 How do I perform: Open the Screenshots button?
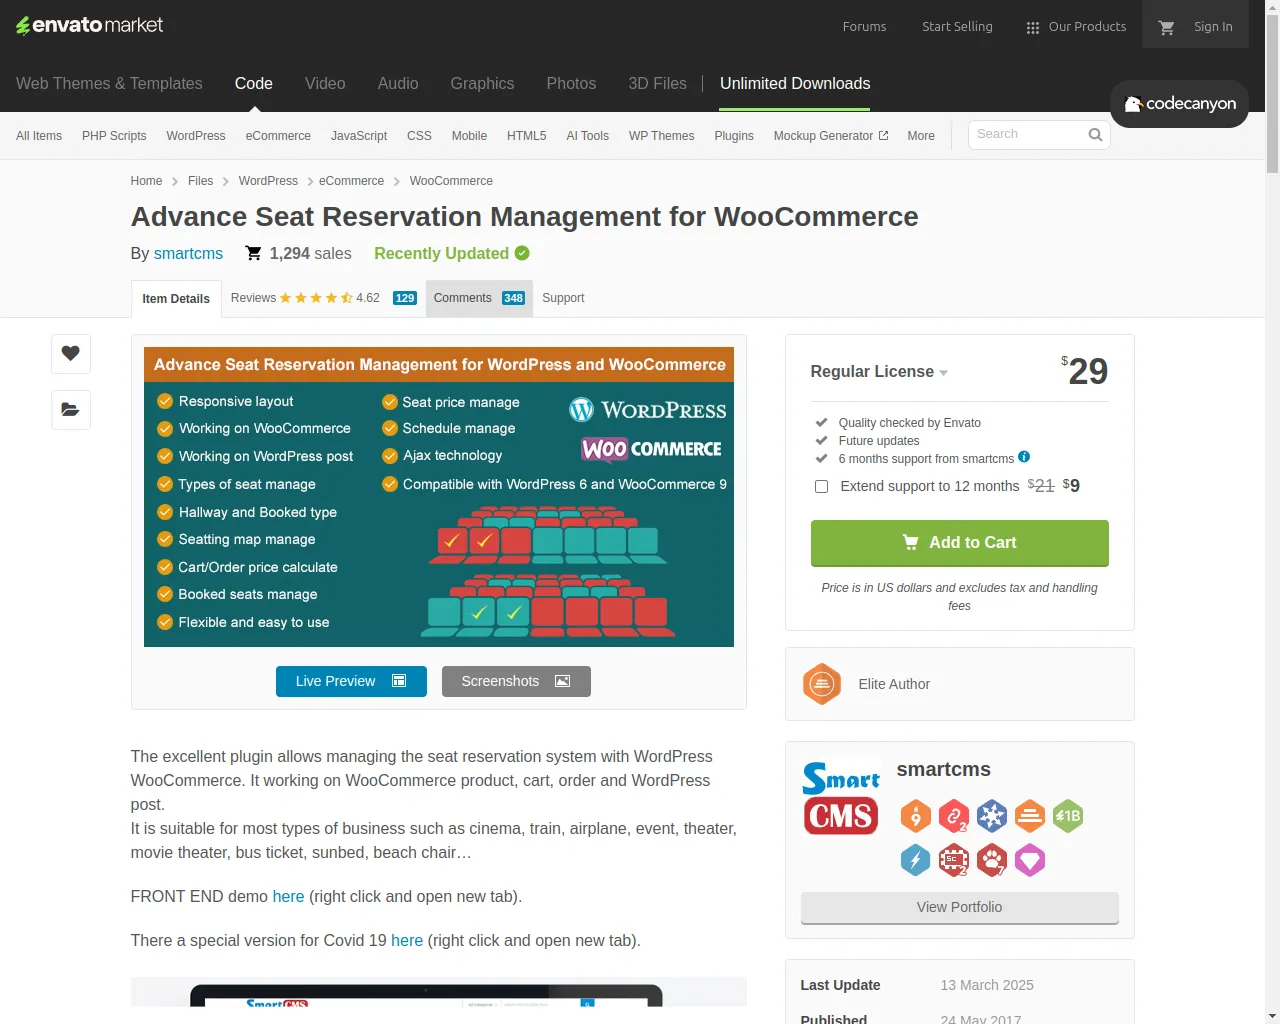516,681
